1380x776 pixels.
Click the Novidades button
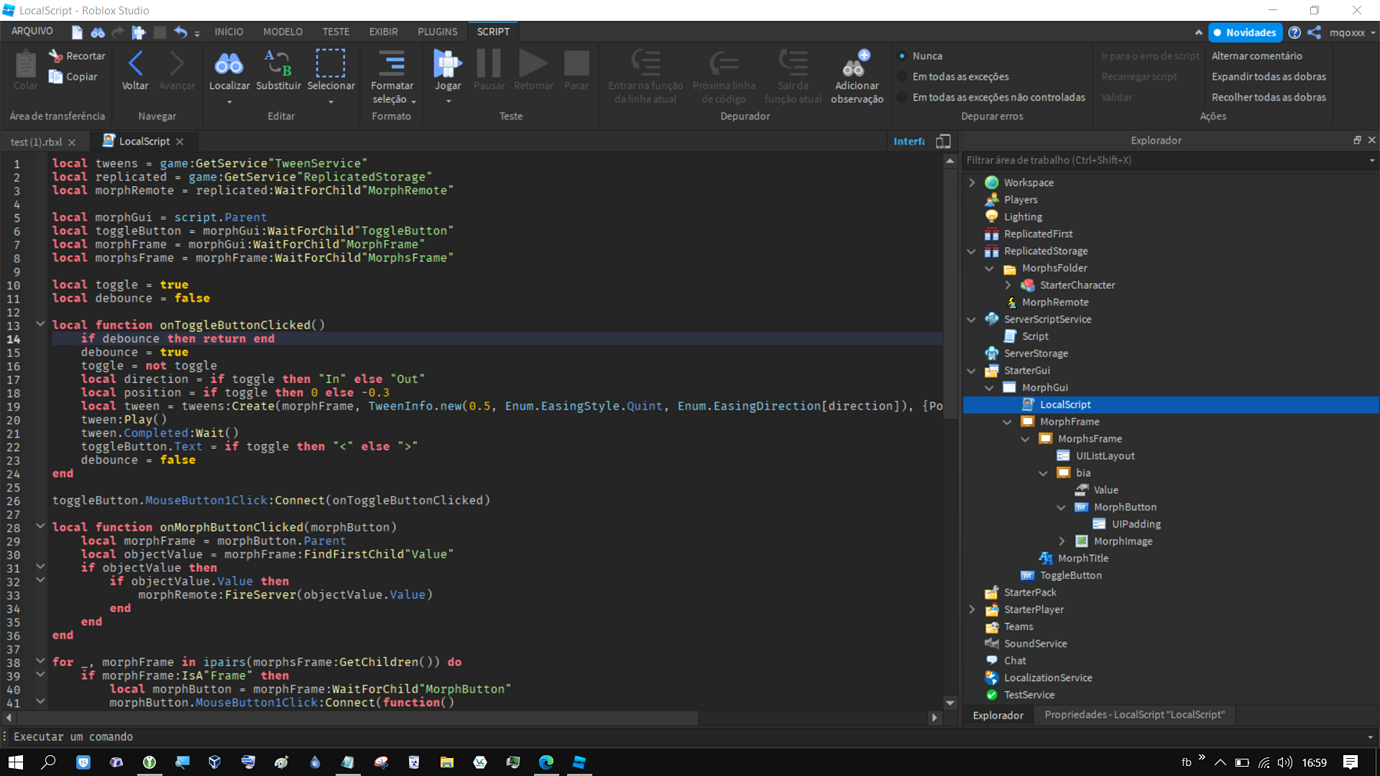pos(1244,31)
